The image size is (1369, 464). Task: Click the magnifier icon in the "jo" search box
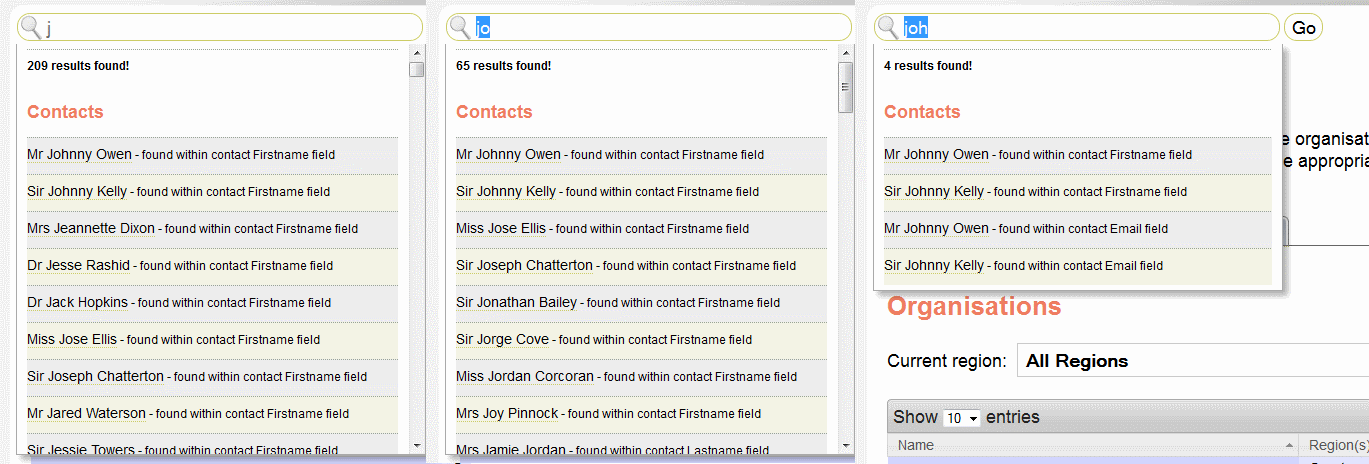(x=460, y=28)
